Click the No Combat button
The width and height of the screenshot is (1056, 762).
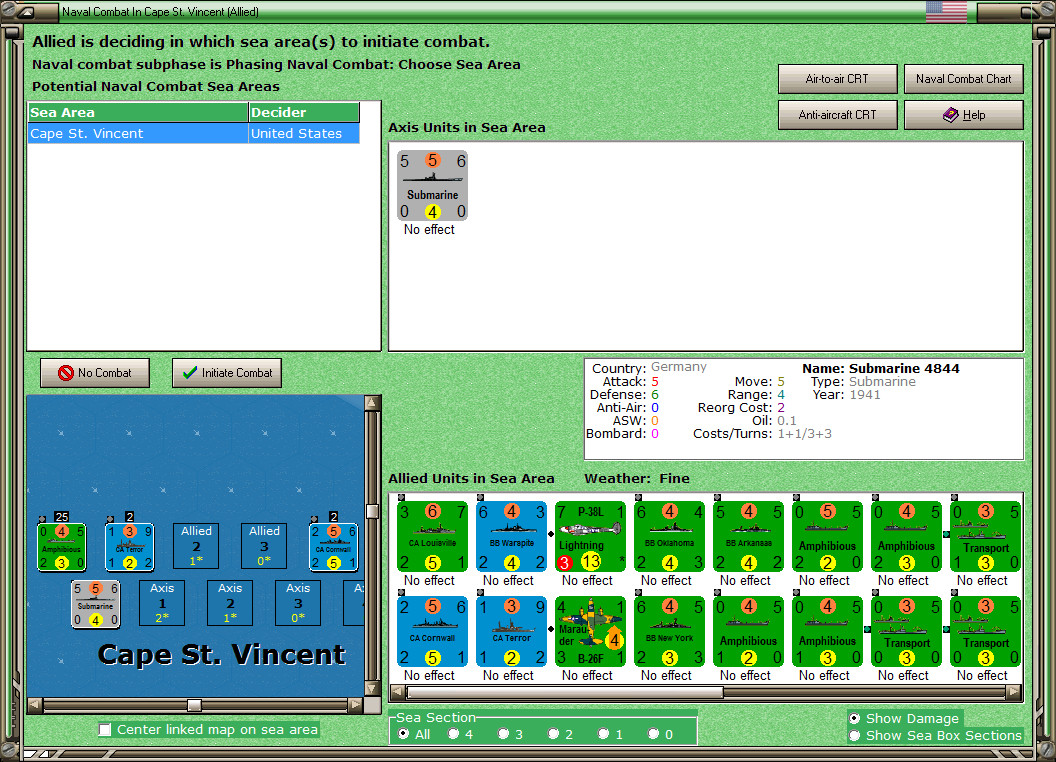(x=95, y=373)
